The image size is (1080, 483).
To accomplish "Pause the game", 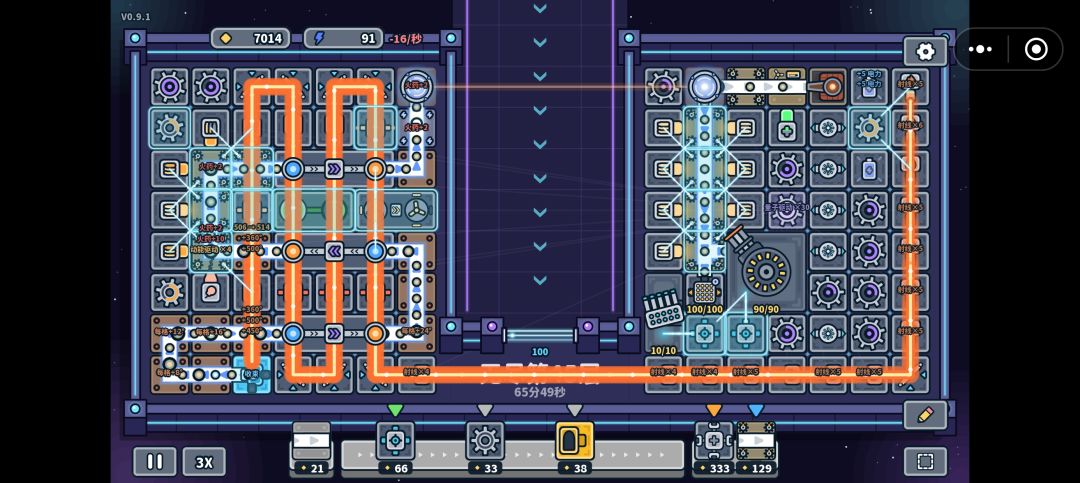I will coord(155,462).
